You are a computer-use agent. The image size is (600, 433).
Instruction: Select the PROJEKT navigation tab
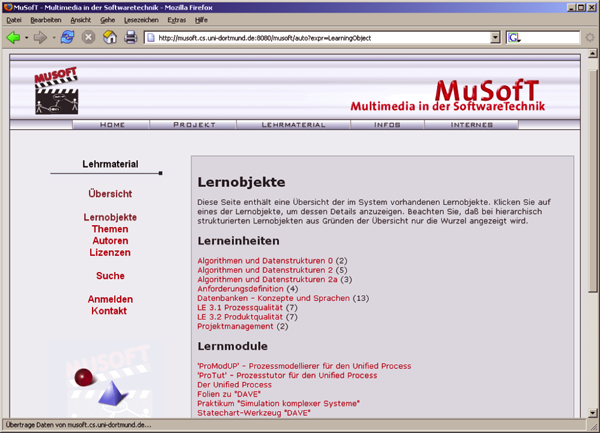point(194,125)
